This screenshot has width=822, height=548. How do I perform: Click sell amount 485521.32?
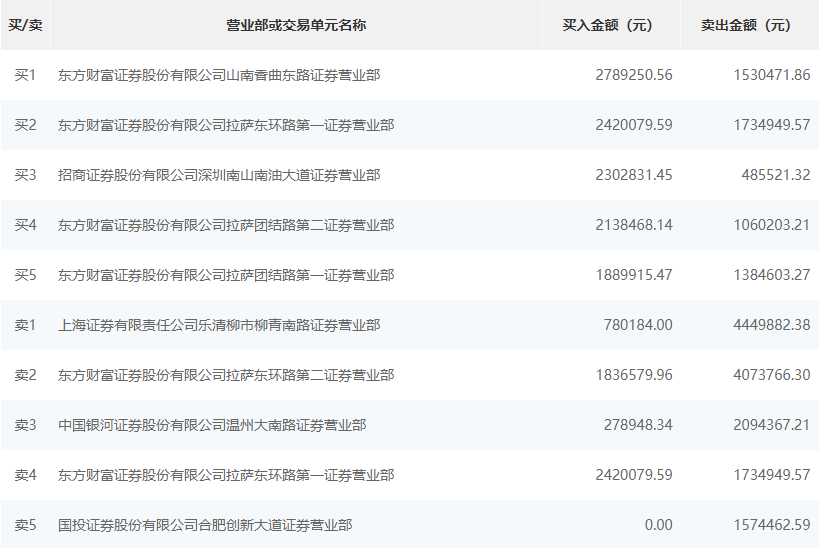tap(776, 175)
